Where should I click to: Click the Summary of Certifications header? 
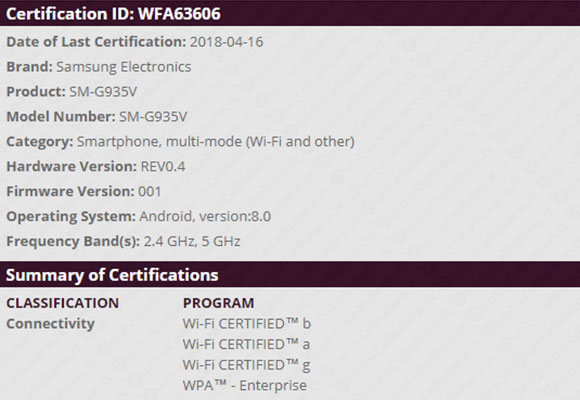coord(112,275)
